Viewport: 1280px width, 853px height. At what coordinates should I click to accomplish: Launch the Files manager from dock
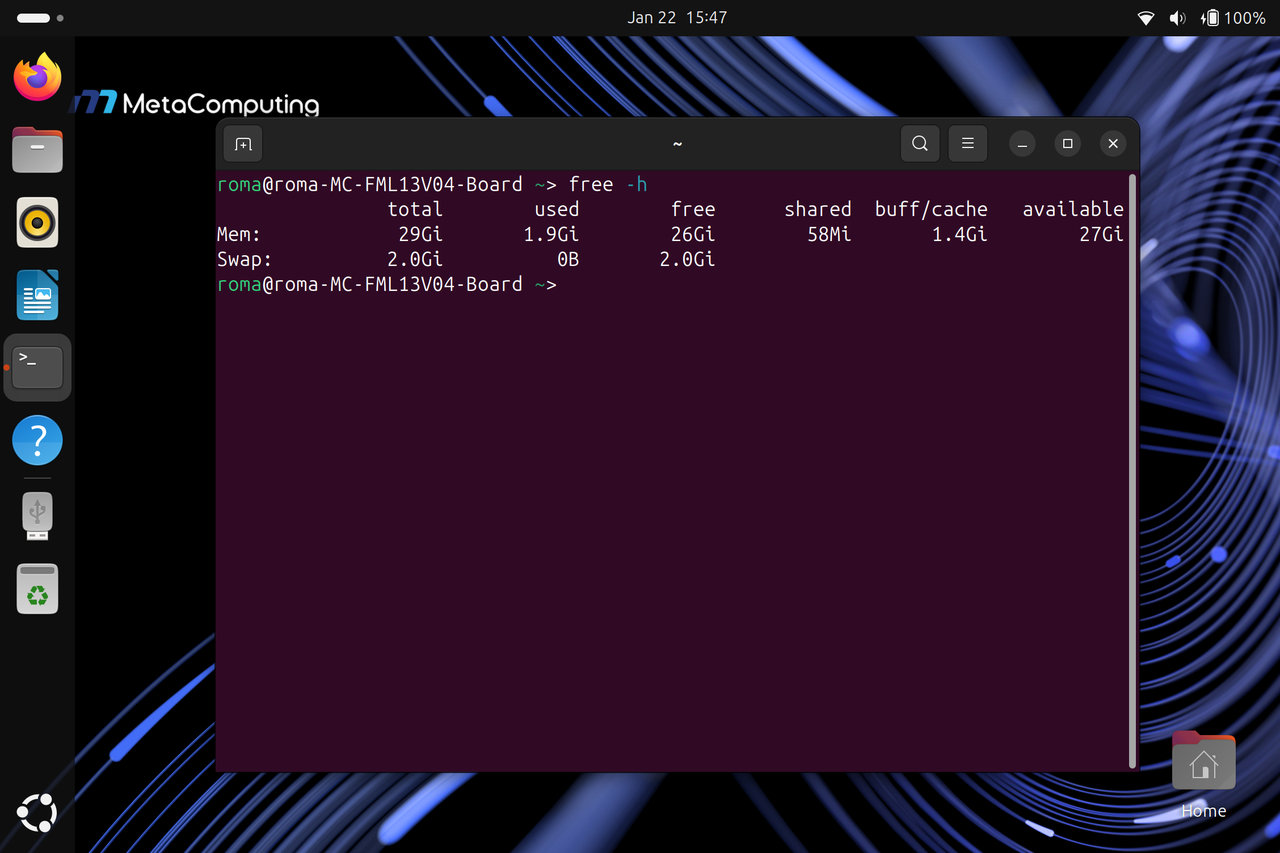click(x=37, y=150)
